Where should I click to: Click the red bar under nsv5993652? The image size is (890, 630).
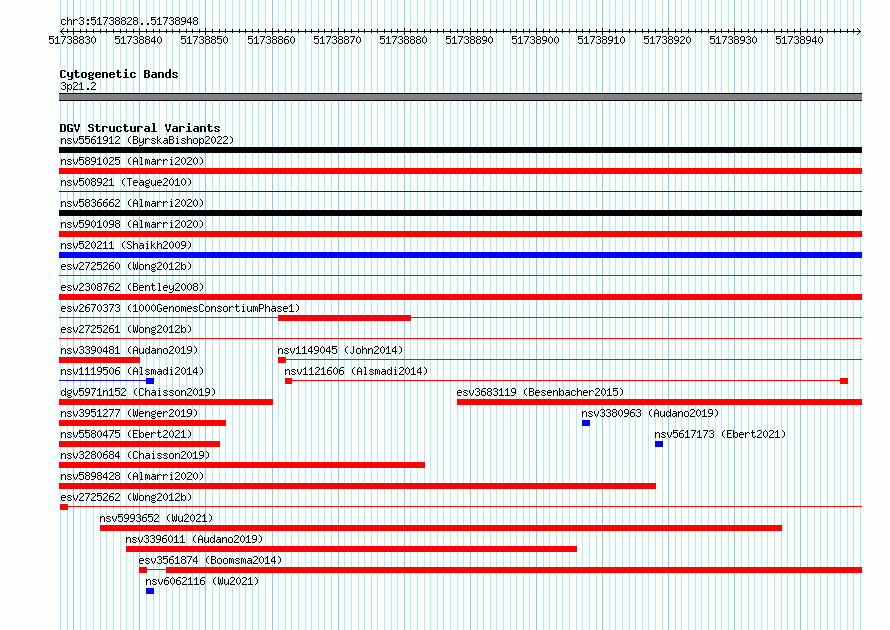tap(441, 528)
